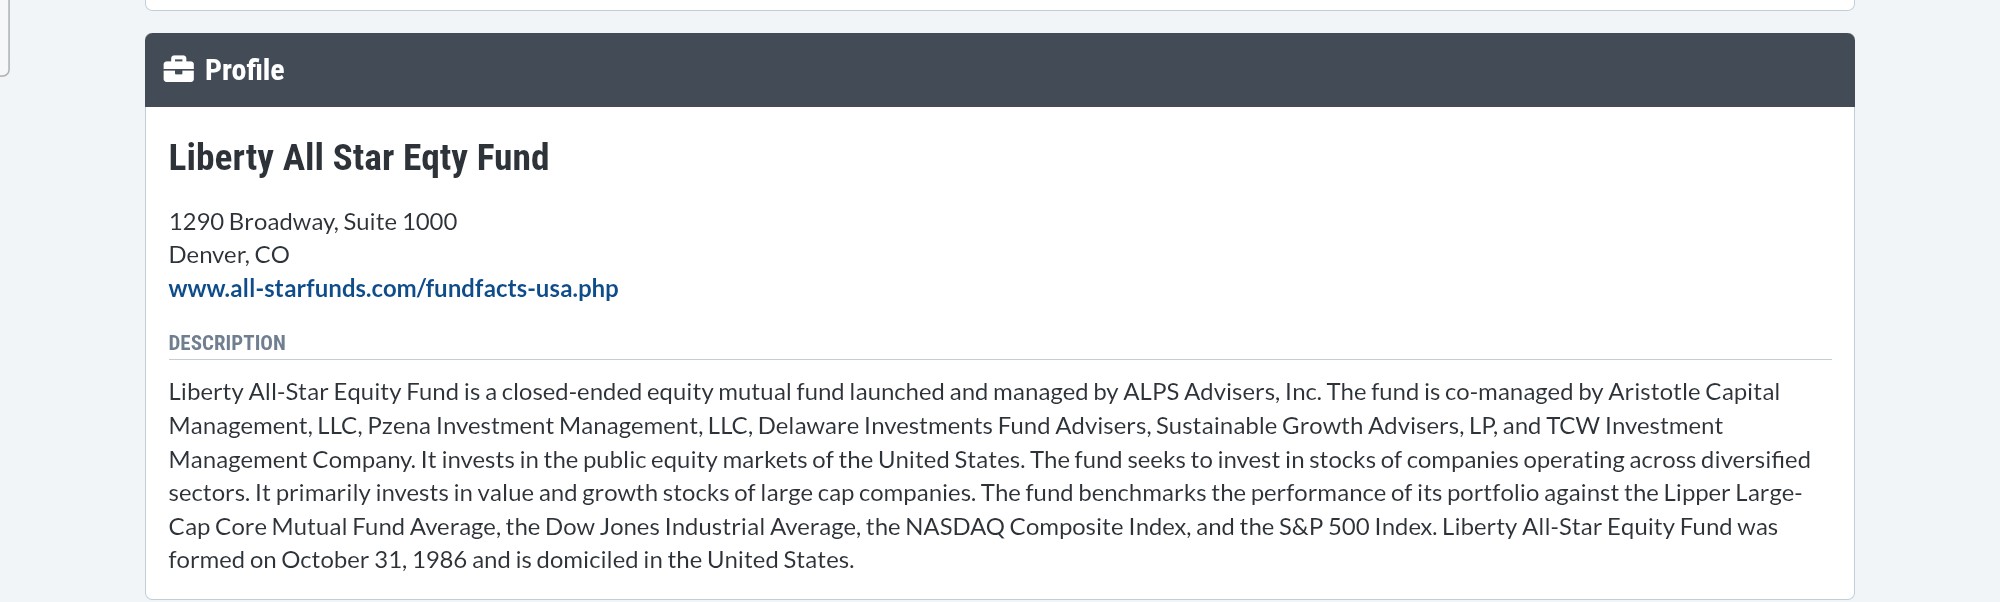The height and width of the screenshot is (602, 2000).
Task: Select the Profile header title text
Action: point(244,70)
